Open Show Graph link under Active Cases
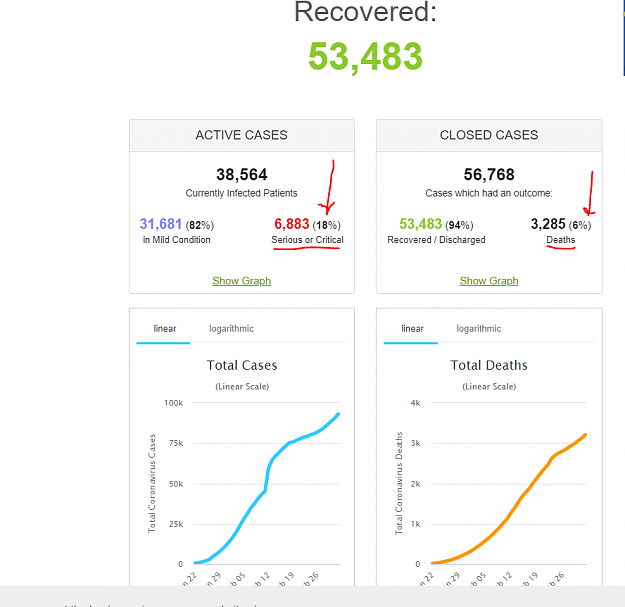Screen dimensions: 625x607 [242, 281]
